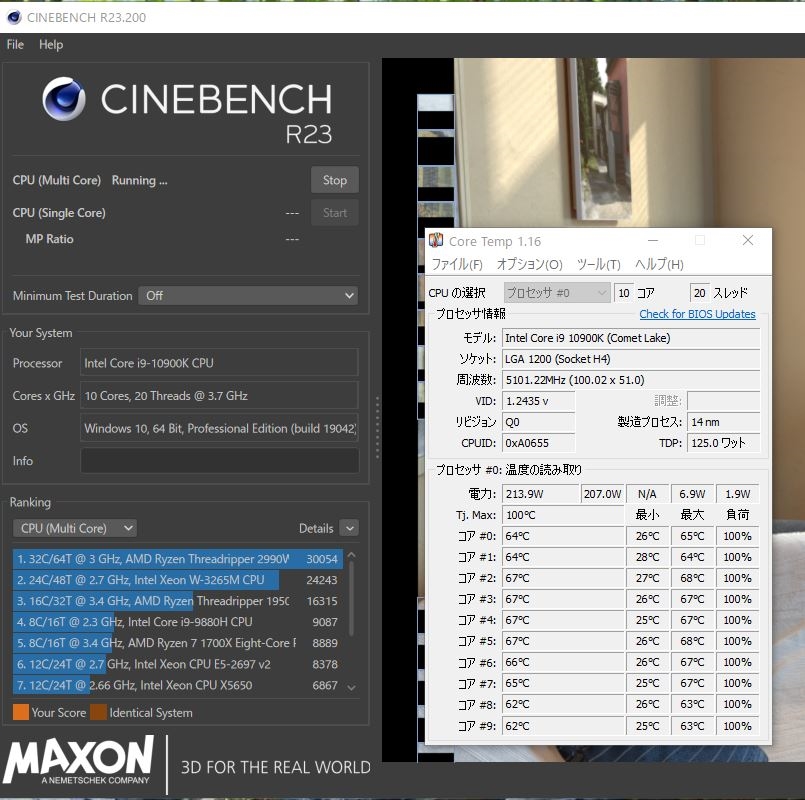The height and width of the screenshot is (800, 805).
Task: Click the コア #0 temperature 64°C
Action: coord(563,536)
